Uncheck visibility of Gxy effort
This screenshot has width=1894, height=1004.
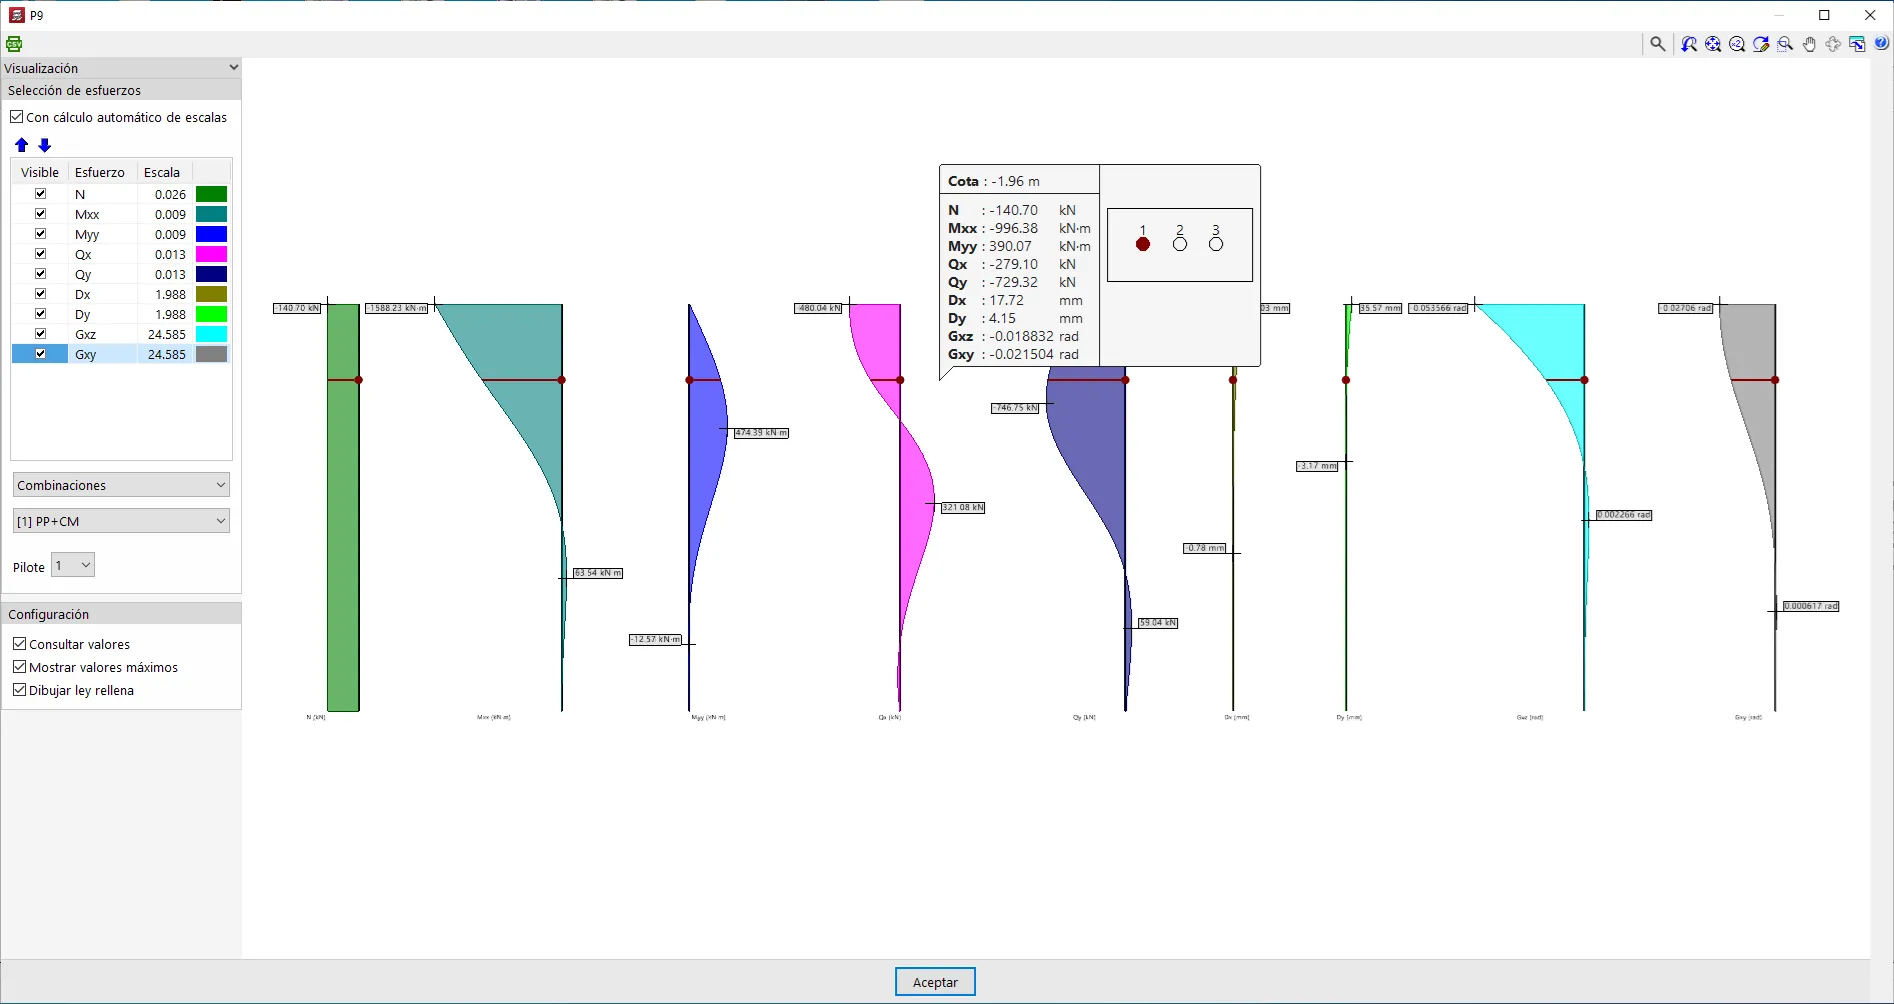click(x=40, y=354)
